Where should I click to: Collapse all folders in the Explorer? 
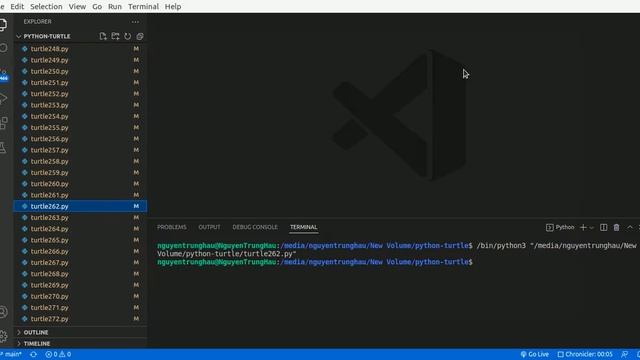(x=140, y=36)
